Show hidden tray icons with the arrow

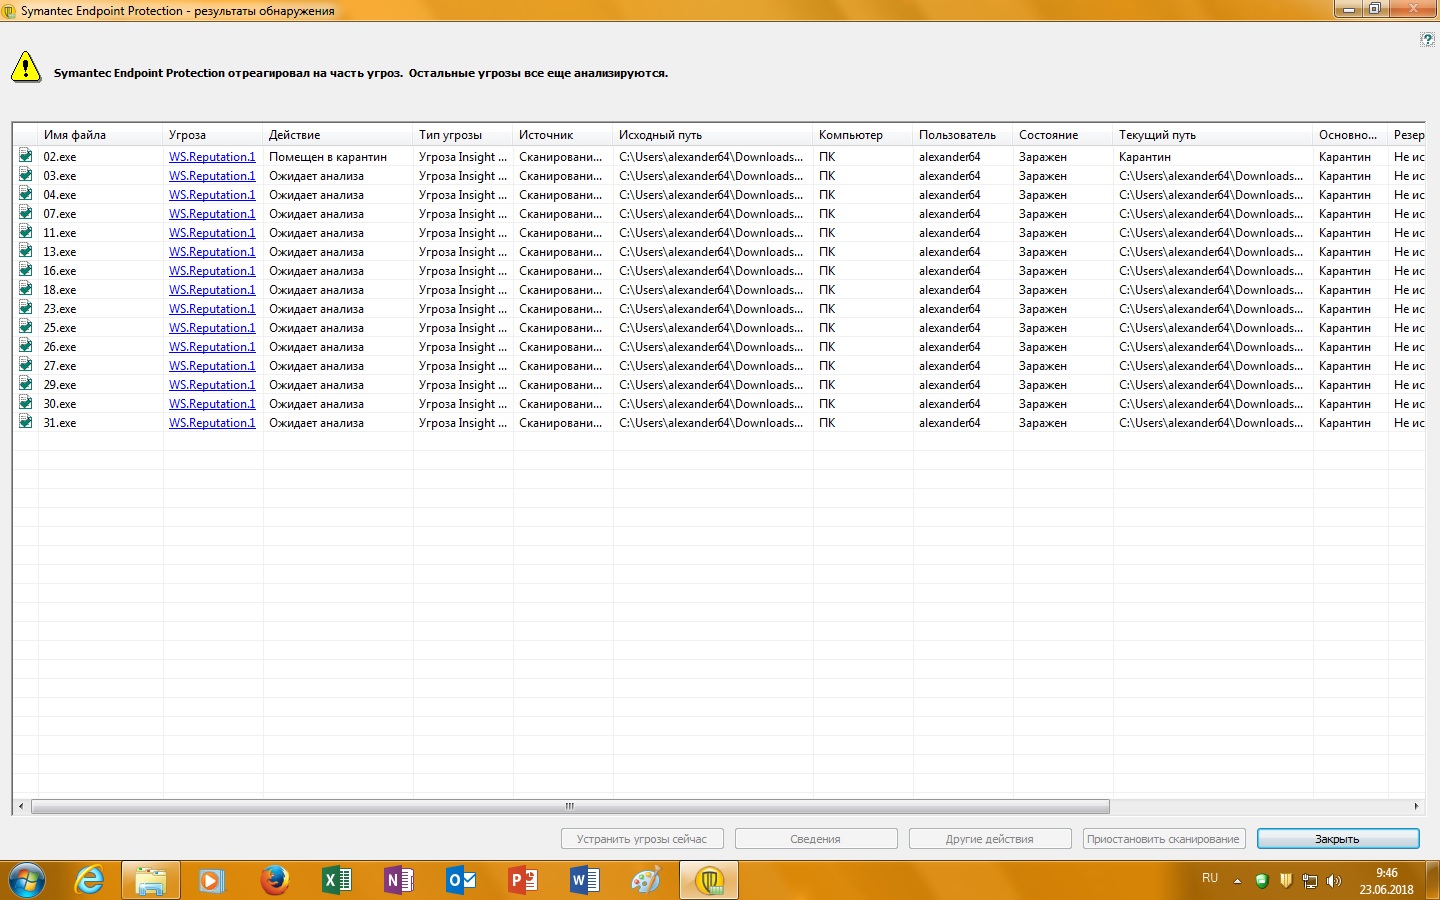[1237, 881]
